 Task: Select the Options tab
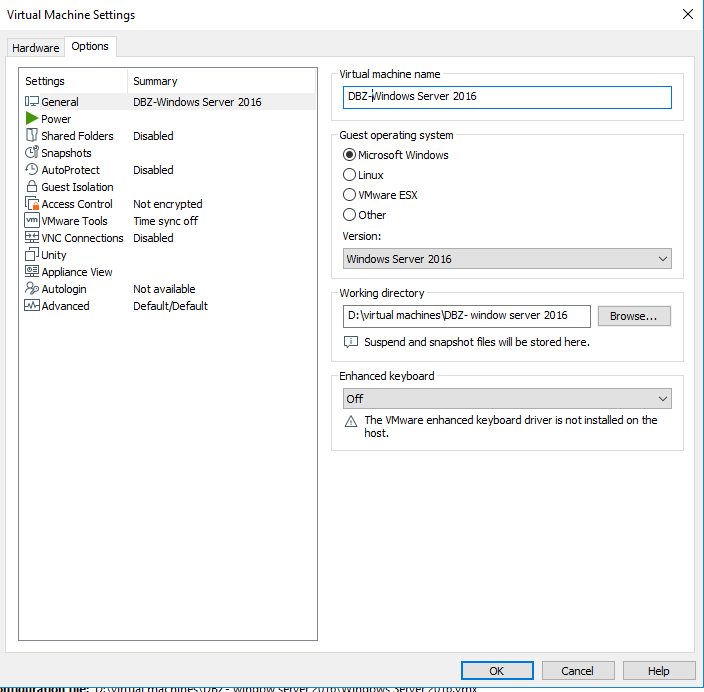(x=90, y=46)
